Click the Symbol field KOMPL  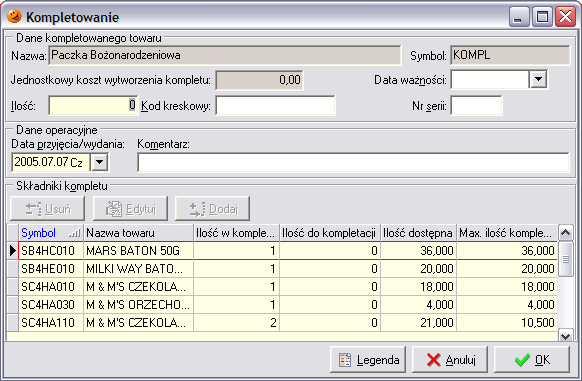click(x=510, y=55)
